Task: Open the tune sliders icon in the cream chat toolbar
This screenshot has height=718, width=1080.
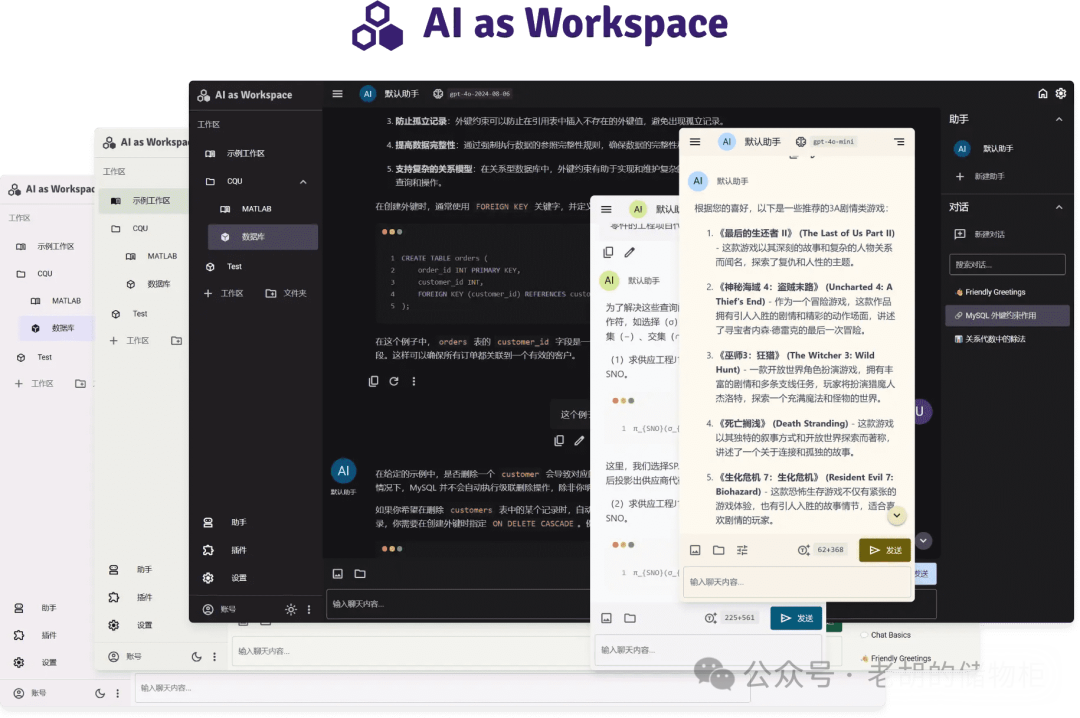Action: coord(742,551)
